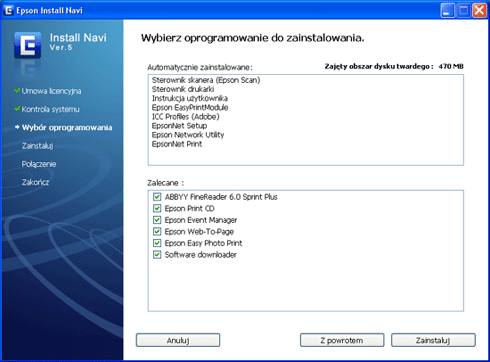The image size is (490, 362).
Task: Click Sterownik drukarki list entry
Action: click(183, 89)
